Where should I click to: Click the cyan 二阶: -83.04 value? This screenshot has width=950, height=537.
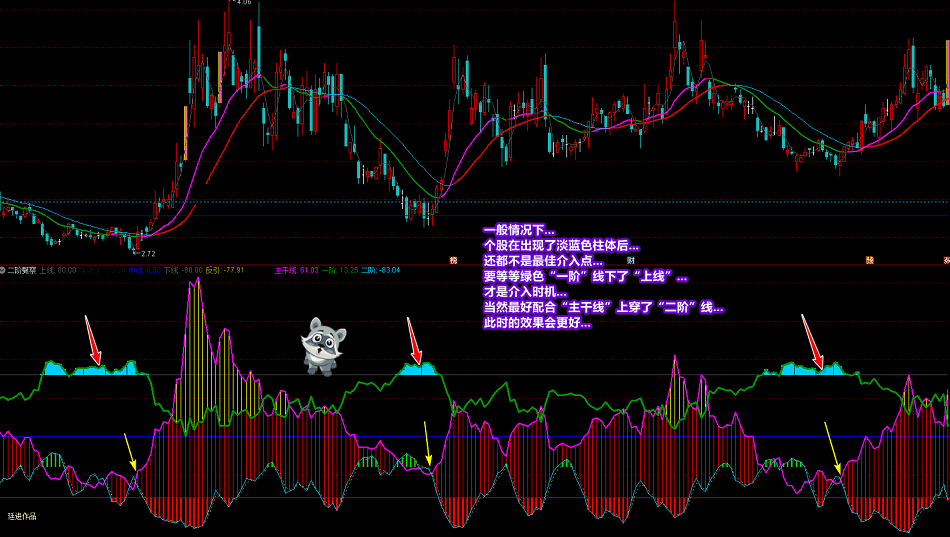[x=380, y=270]
